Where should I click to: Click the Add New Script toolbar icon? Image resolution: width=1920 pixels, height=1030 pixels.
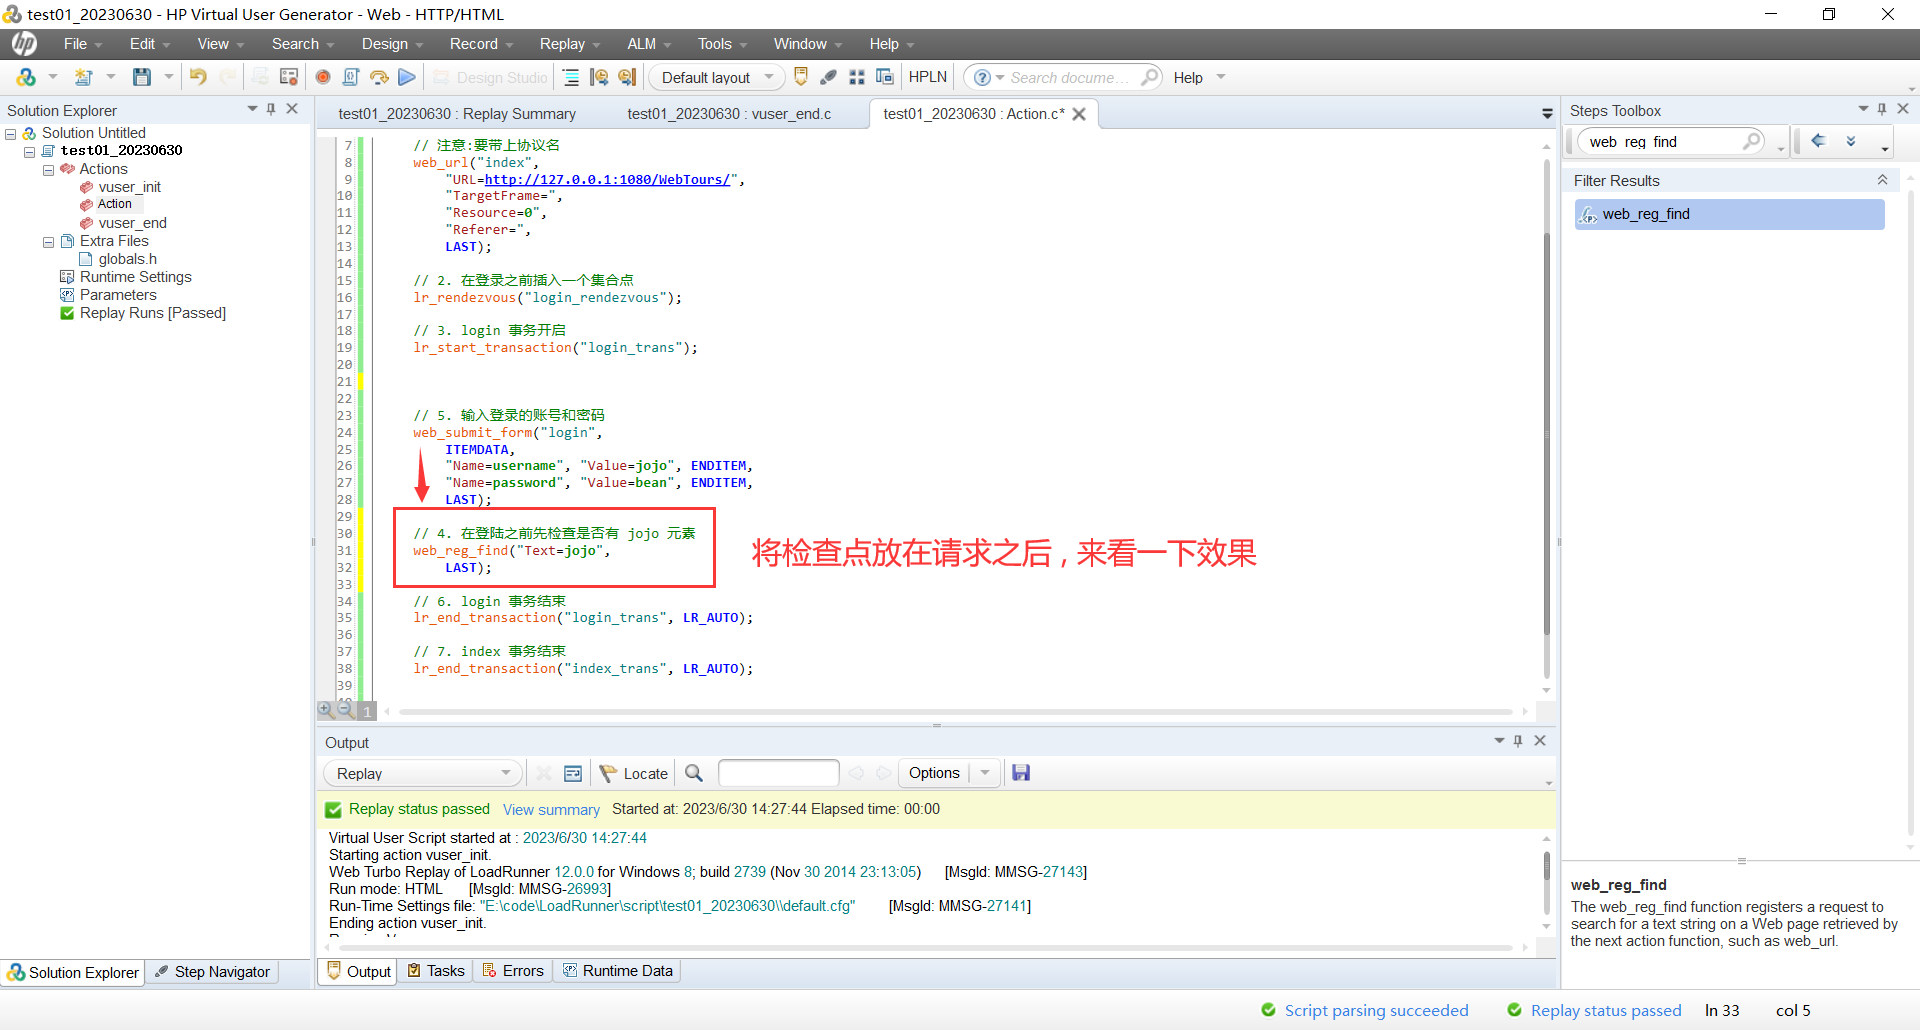point(84,77)
